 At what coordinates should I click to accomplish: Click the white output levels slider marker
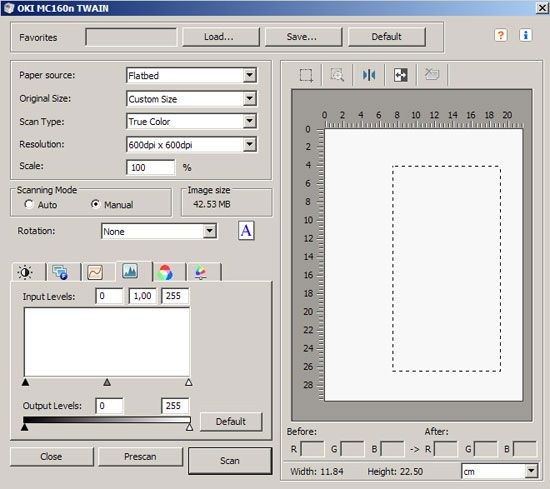[x=189, y=427]
